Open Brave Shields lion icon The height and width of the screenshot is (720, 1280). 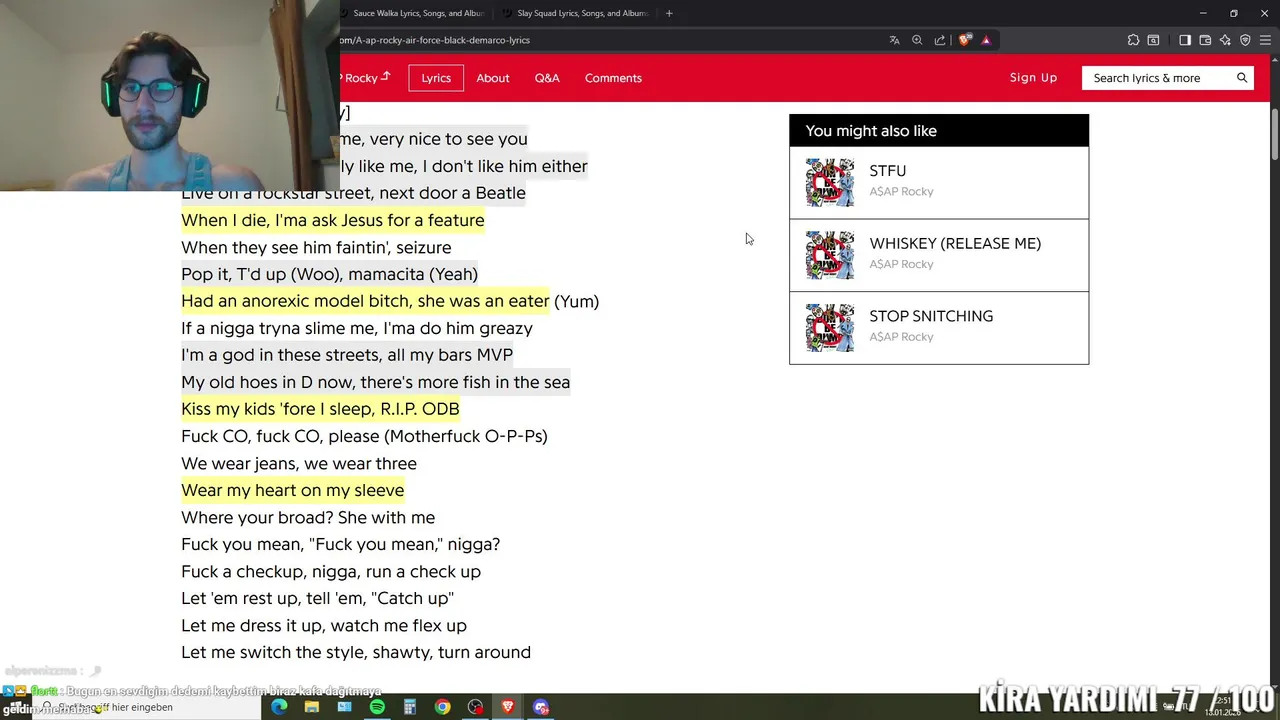[964, 40]
